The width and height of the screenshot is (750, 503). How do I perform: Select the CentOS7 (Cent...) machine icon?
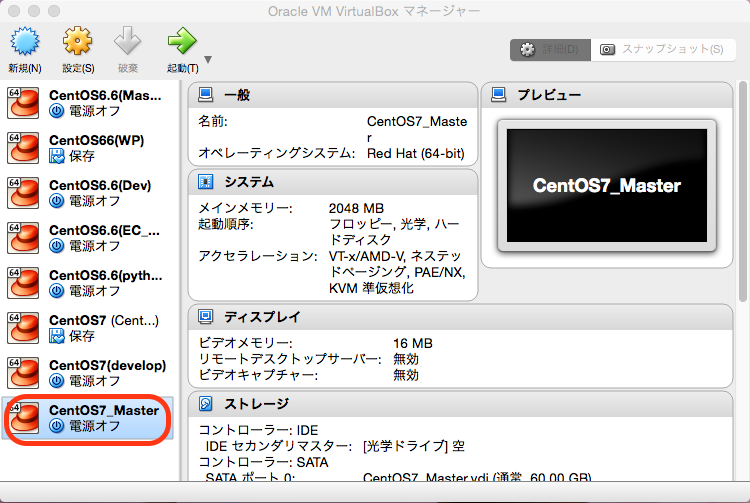coord(23,328)
